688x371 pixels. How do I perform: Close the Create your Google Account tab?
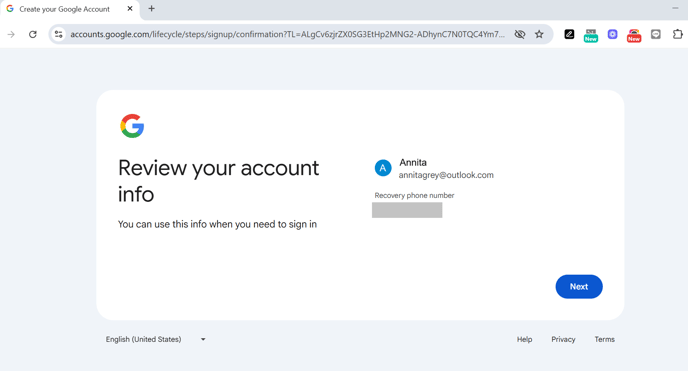(130, 9)
